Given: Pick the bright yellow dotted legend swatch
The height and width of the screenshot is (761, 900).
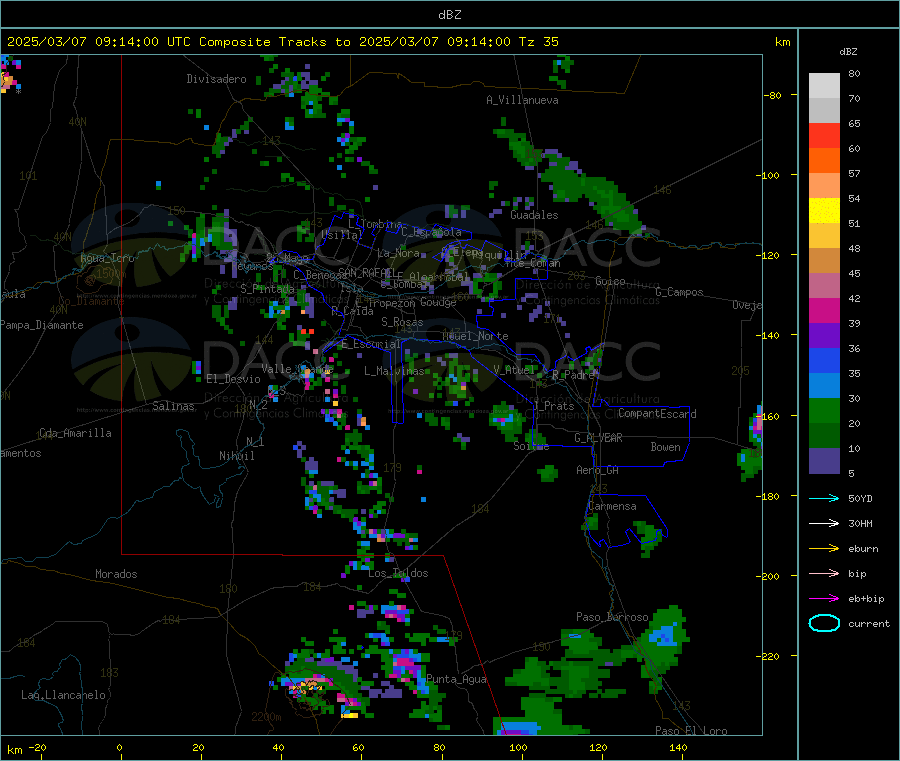Looking at the screenshot, I should tap(824, 211).
